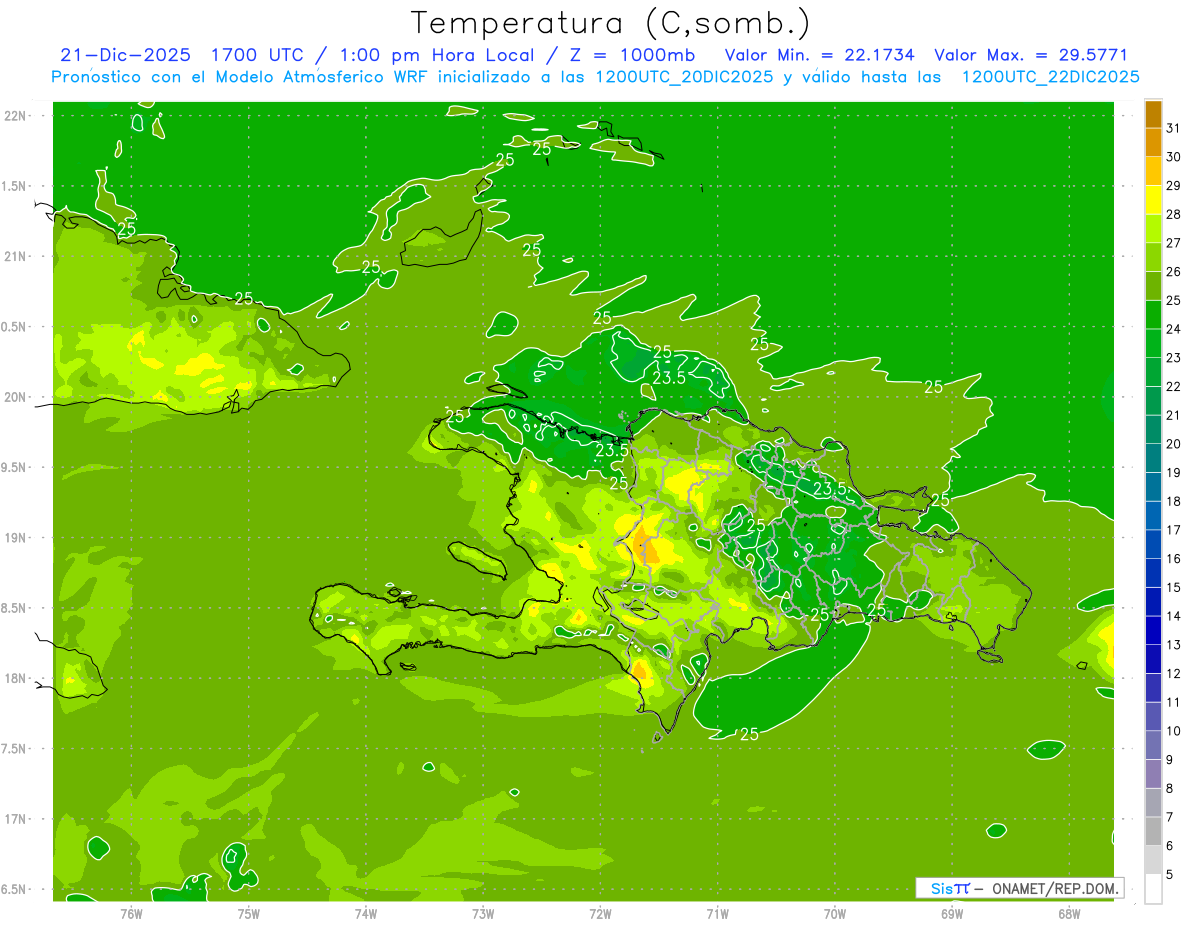Click the "12" color scale label
This screenshot has height=927, width=1200.
(1175, 674)
